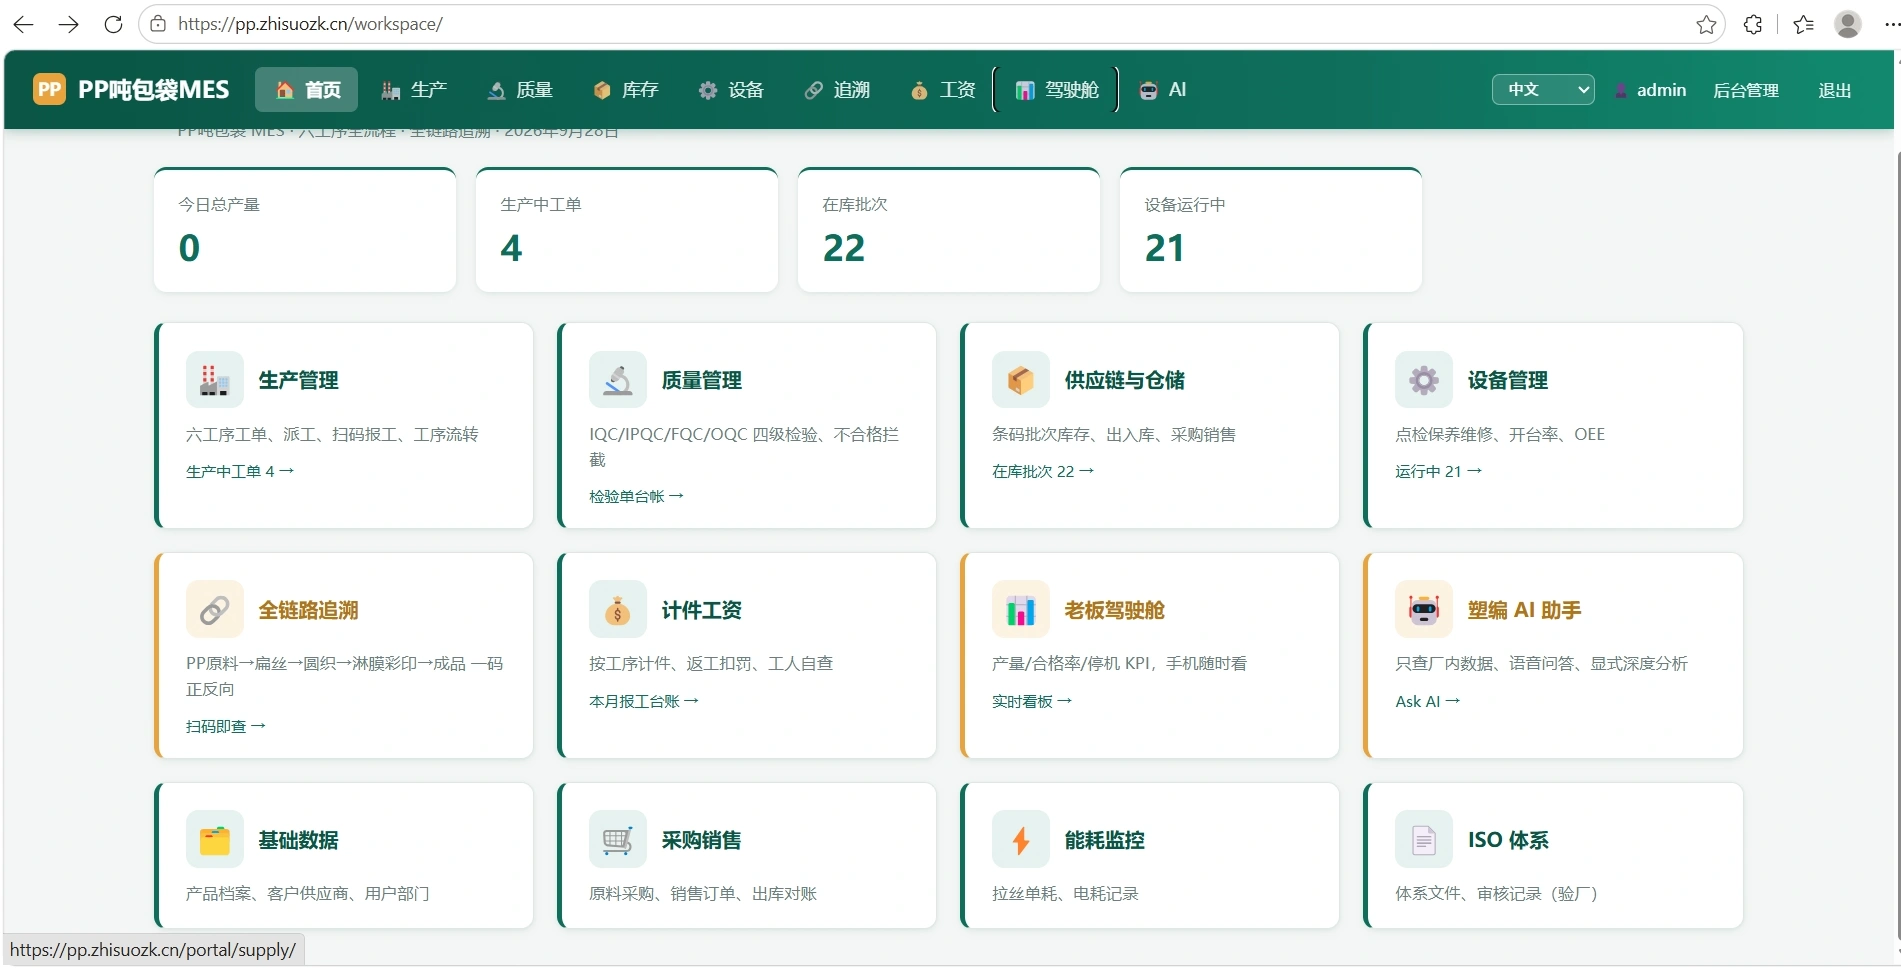Click the browser address bar URL
This screenshot has width=1901, height=968.
tap(310, 24)
